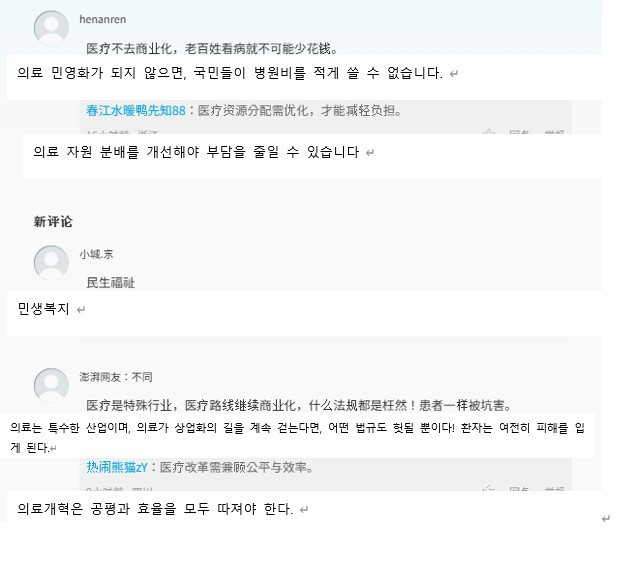Click the Korean text 민생복지
627x568 pixels.
click(44, 310)
